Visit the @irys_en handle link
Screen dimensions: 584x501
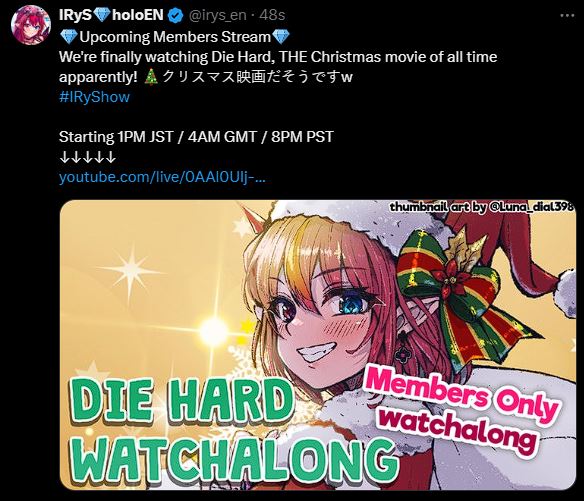point(218,15)
